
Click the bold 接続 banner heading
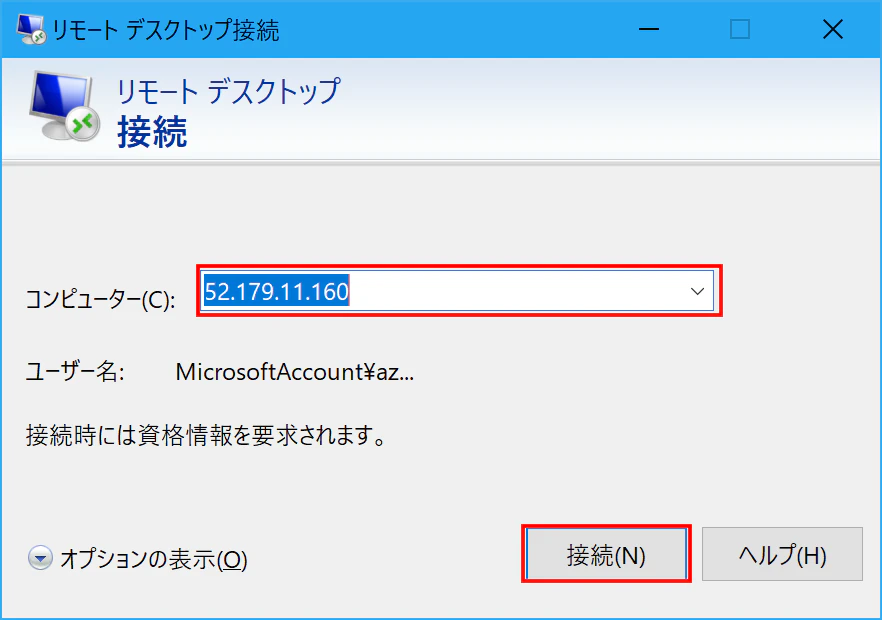tap(152, 132)
